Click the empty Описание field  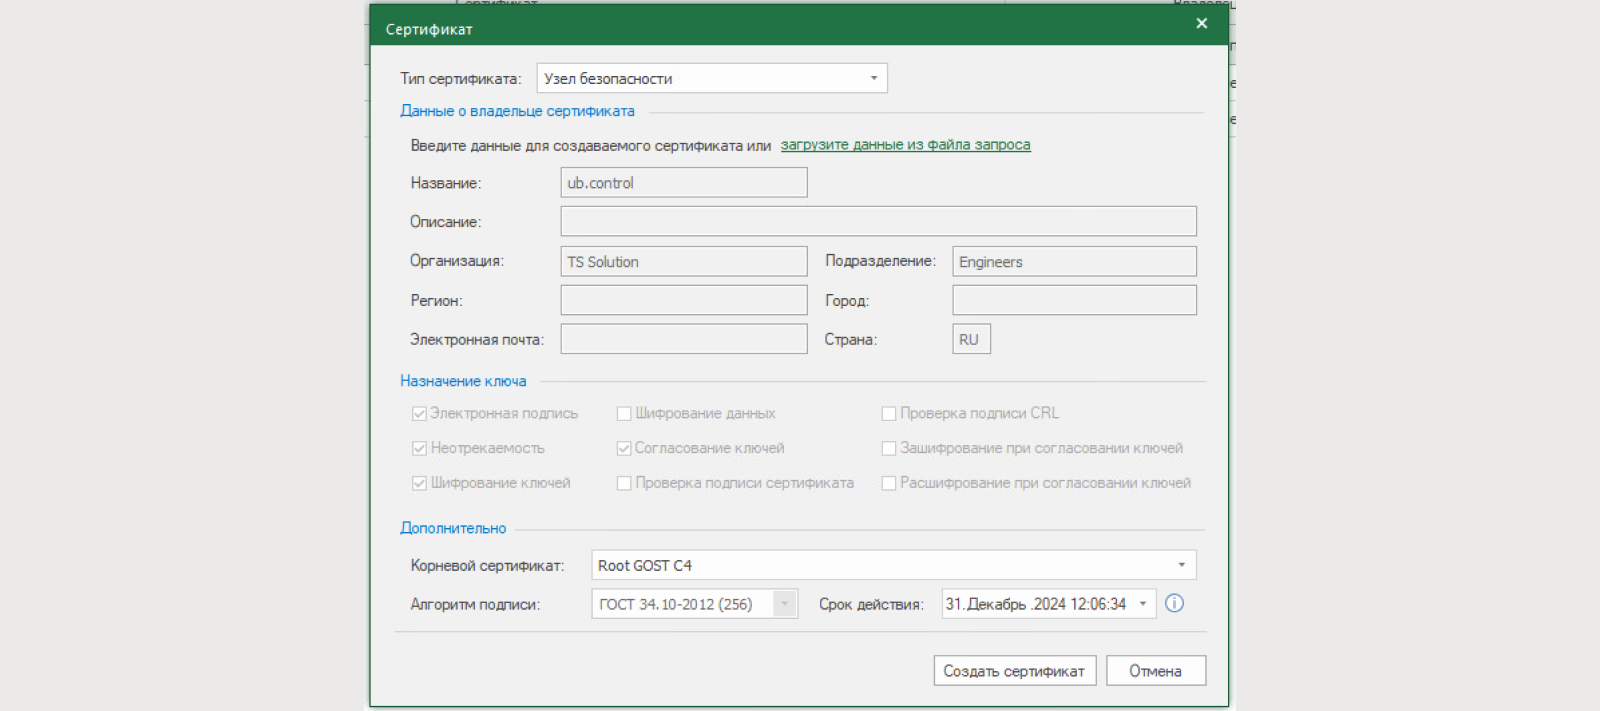[878, 221]
